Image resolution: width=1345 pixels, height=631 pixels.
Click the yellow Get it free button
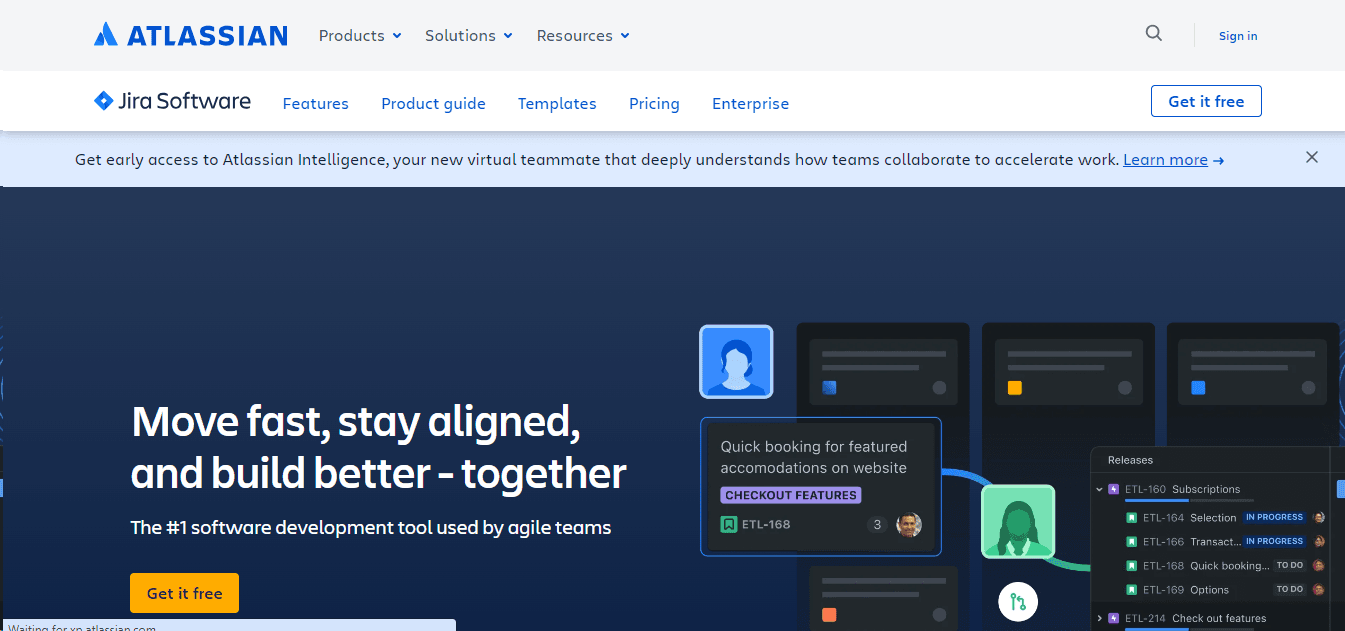click(x=184, y=593)
